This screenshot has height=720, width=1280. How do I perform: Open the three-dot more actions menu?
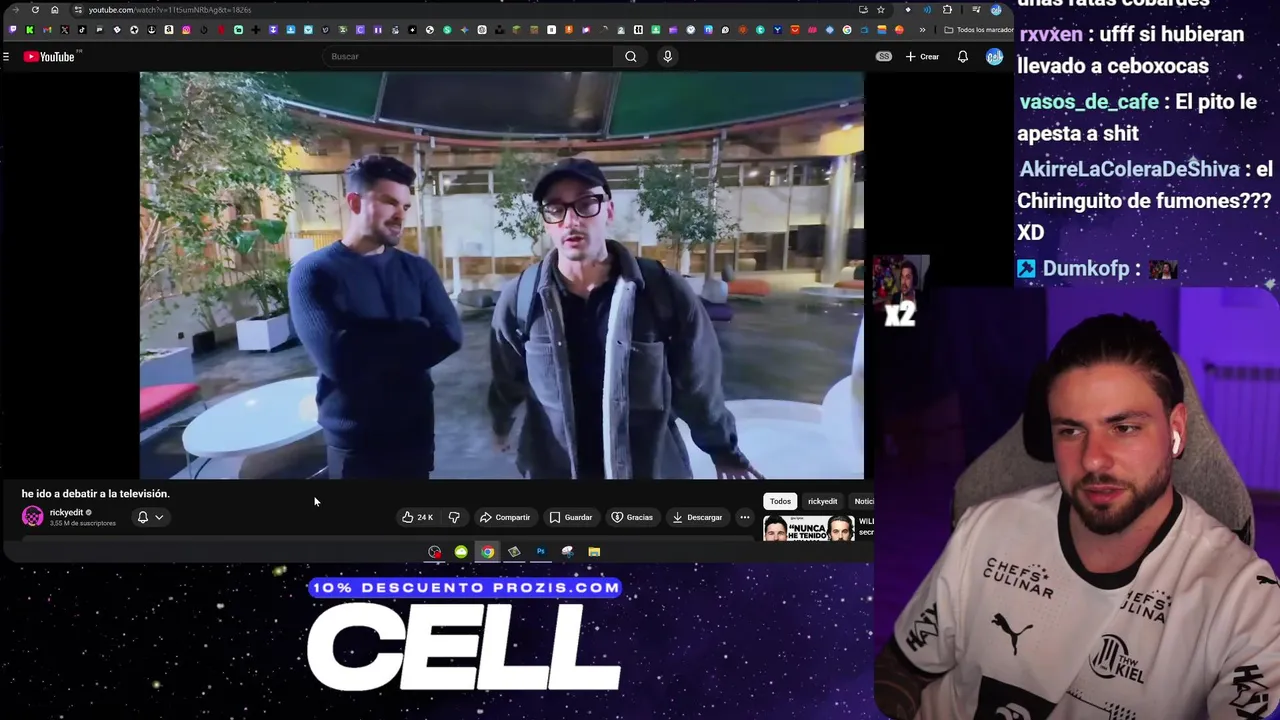pyautogui.click(x=745, y=517)
